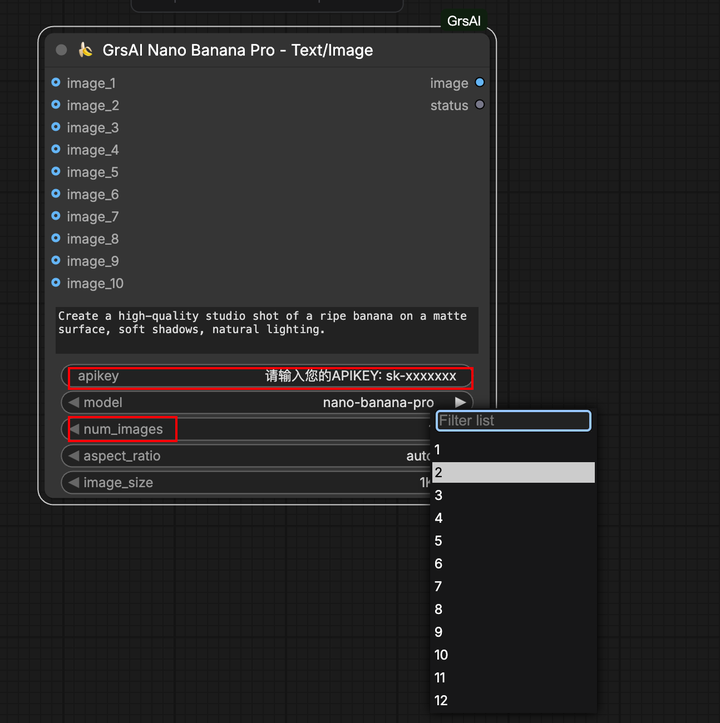Click the image_size left arrow

(x=73, y=482)
